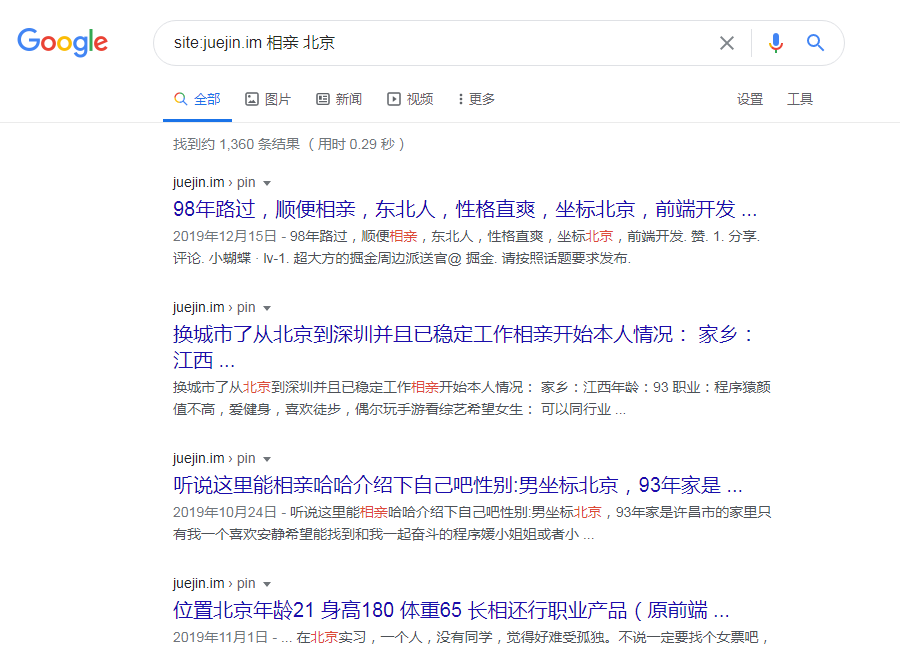This screenshot has height=649, width=900.
Task: Expand dropdown arrow above 换城市了 result
Action: pyautogui.click(x=267, y=308)
